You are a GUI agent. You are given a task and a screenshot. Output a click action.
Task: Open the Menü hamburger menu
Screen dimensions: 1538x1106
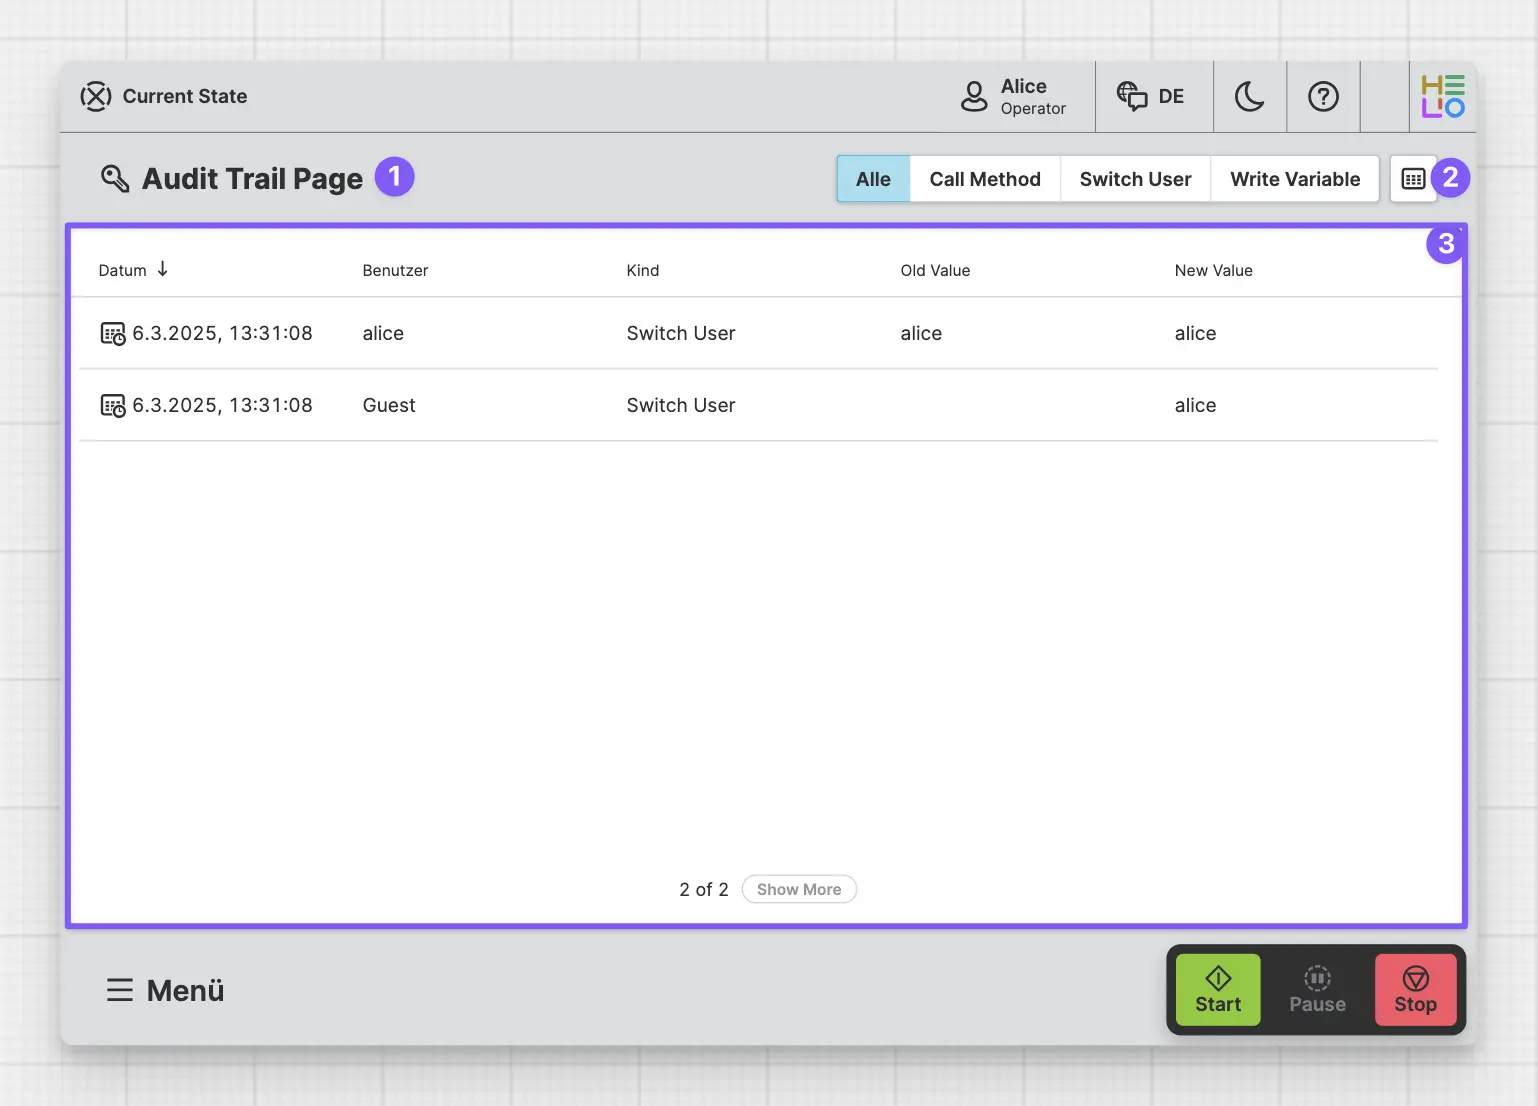click(x=166, y=990)
